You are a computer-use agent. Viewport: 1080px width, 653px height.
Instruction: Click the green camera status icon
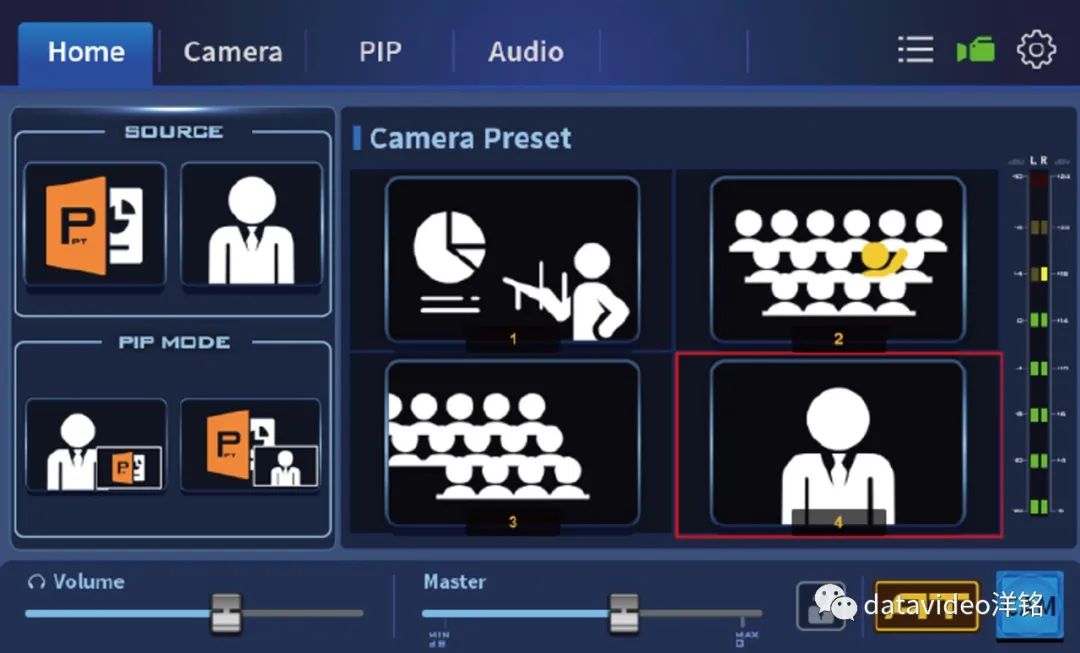[975, 50]
